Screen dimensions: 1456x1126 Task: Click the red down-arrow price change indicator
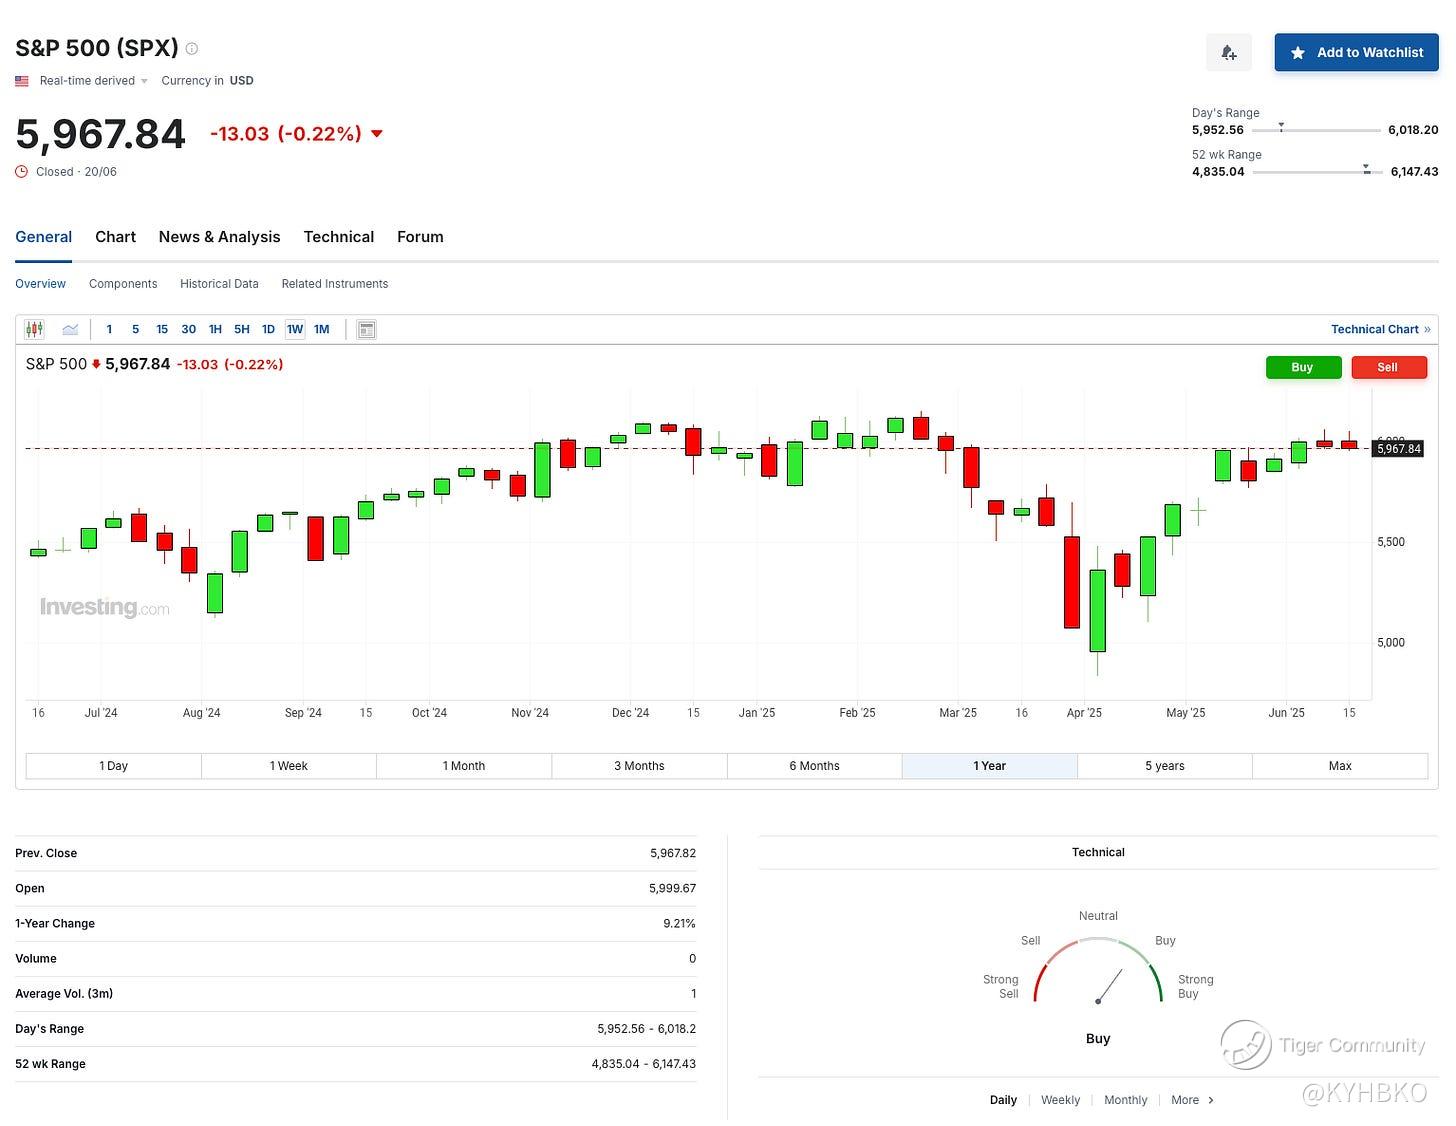click(377, 133)
